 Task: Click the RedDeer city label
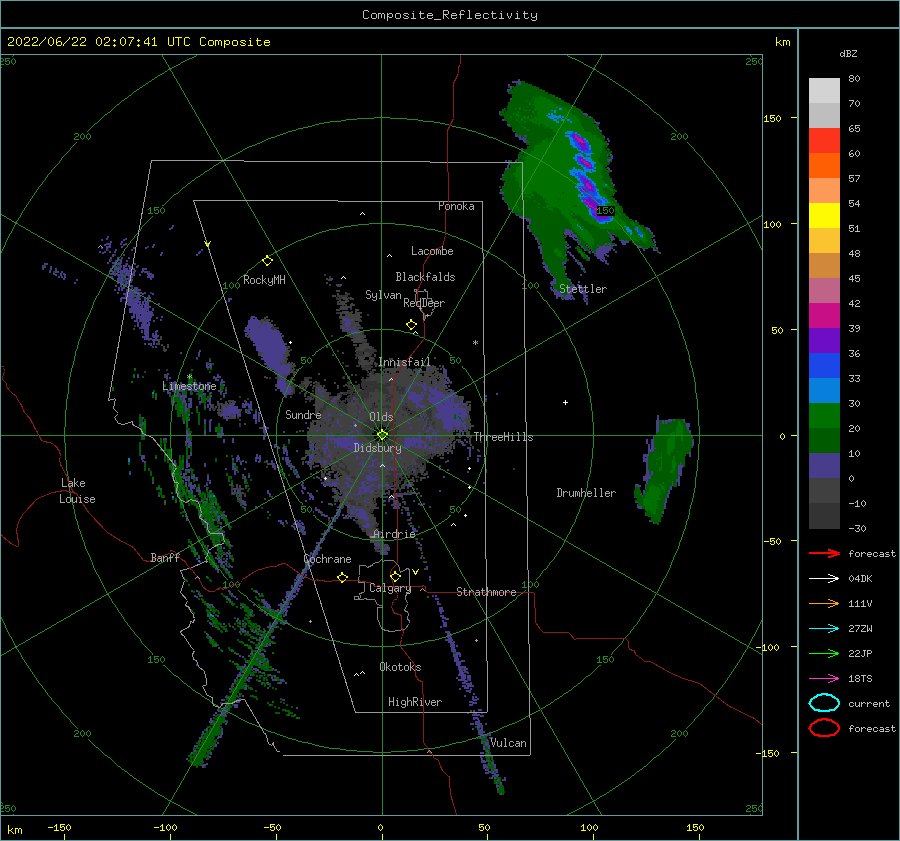(424, 303)
